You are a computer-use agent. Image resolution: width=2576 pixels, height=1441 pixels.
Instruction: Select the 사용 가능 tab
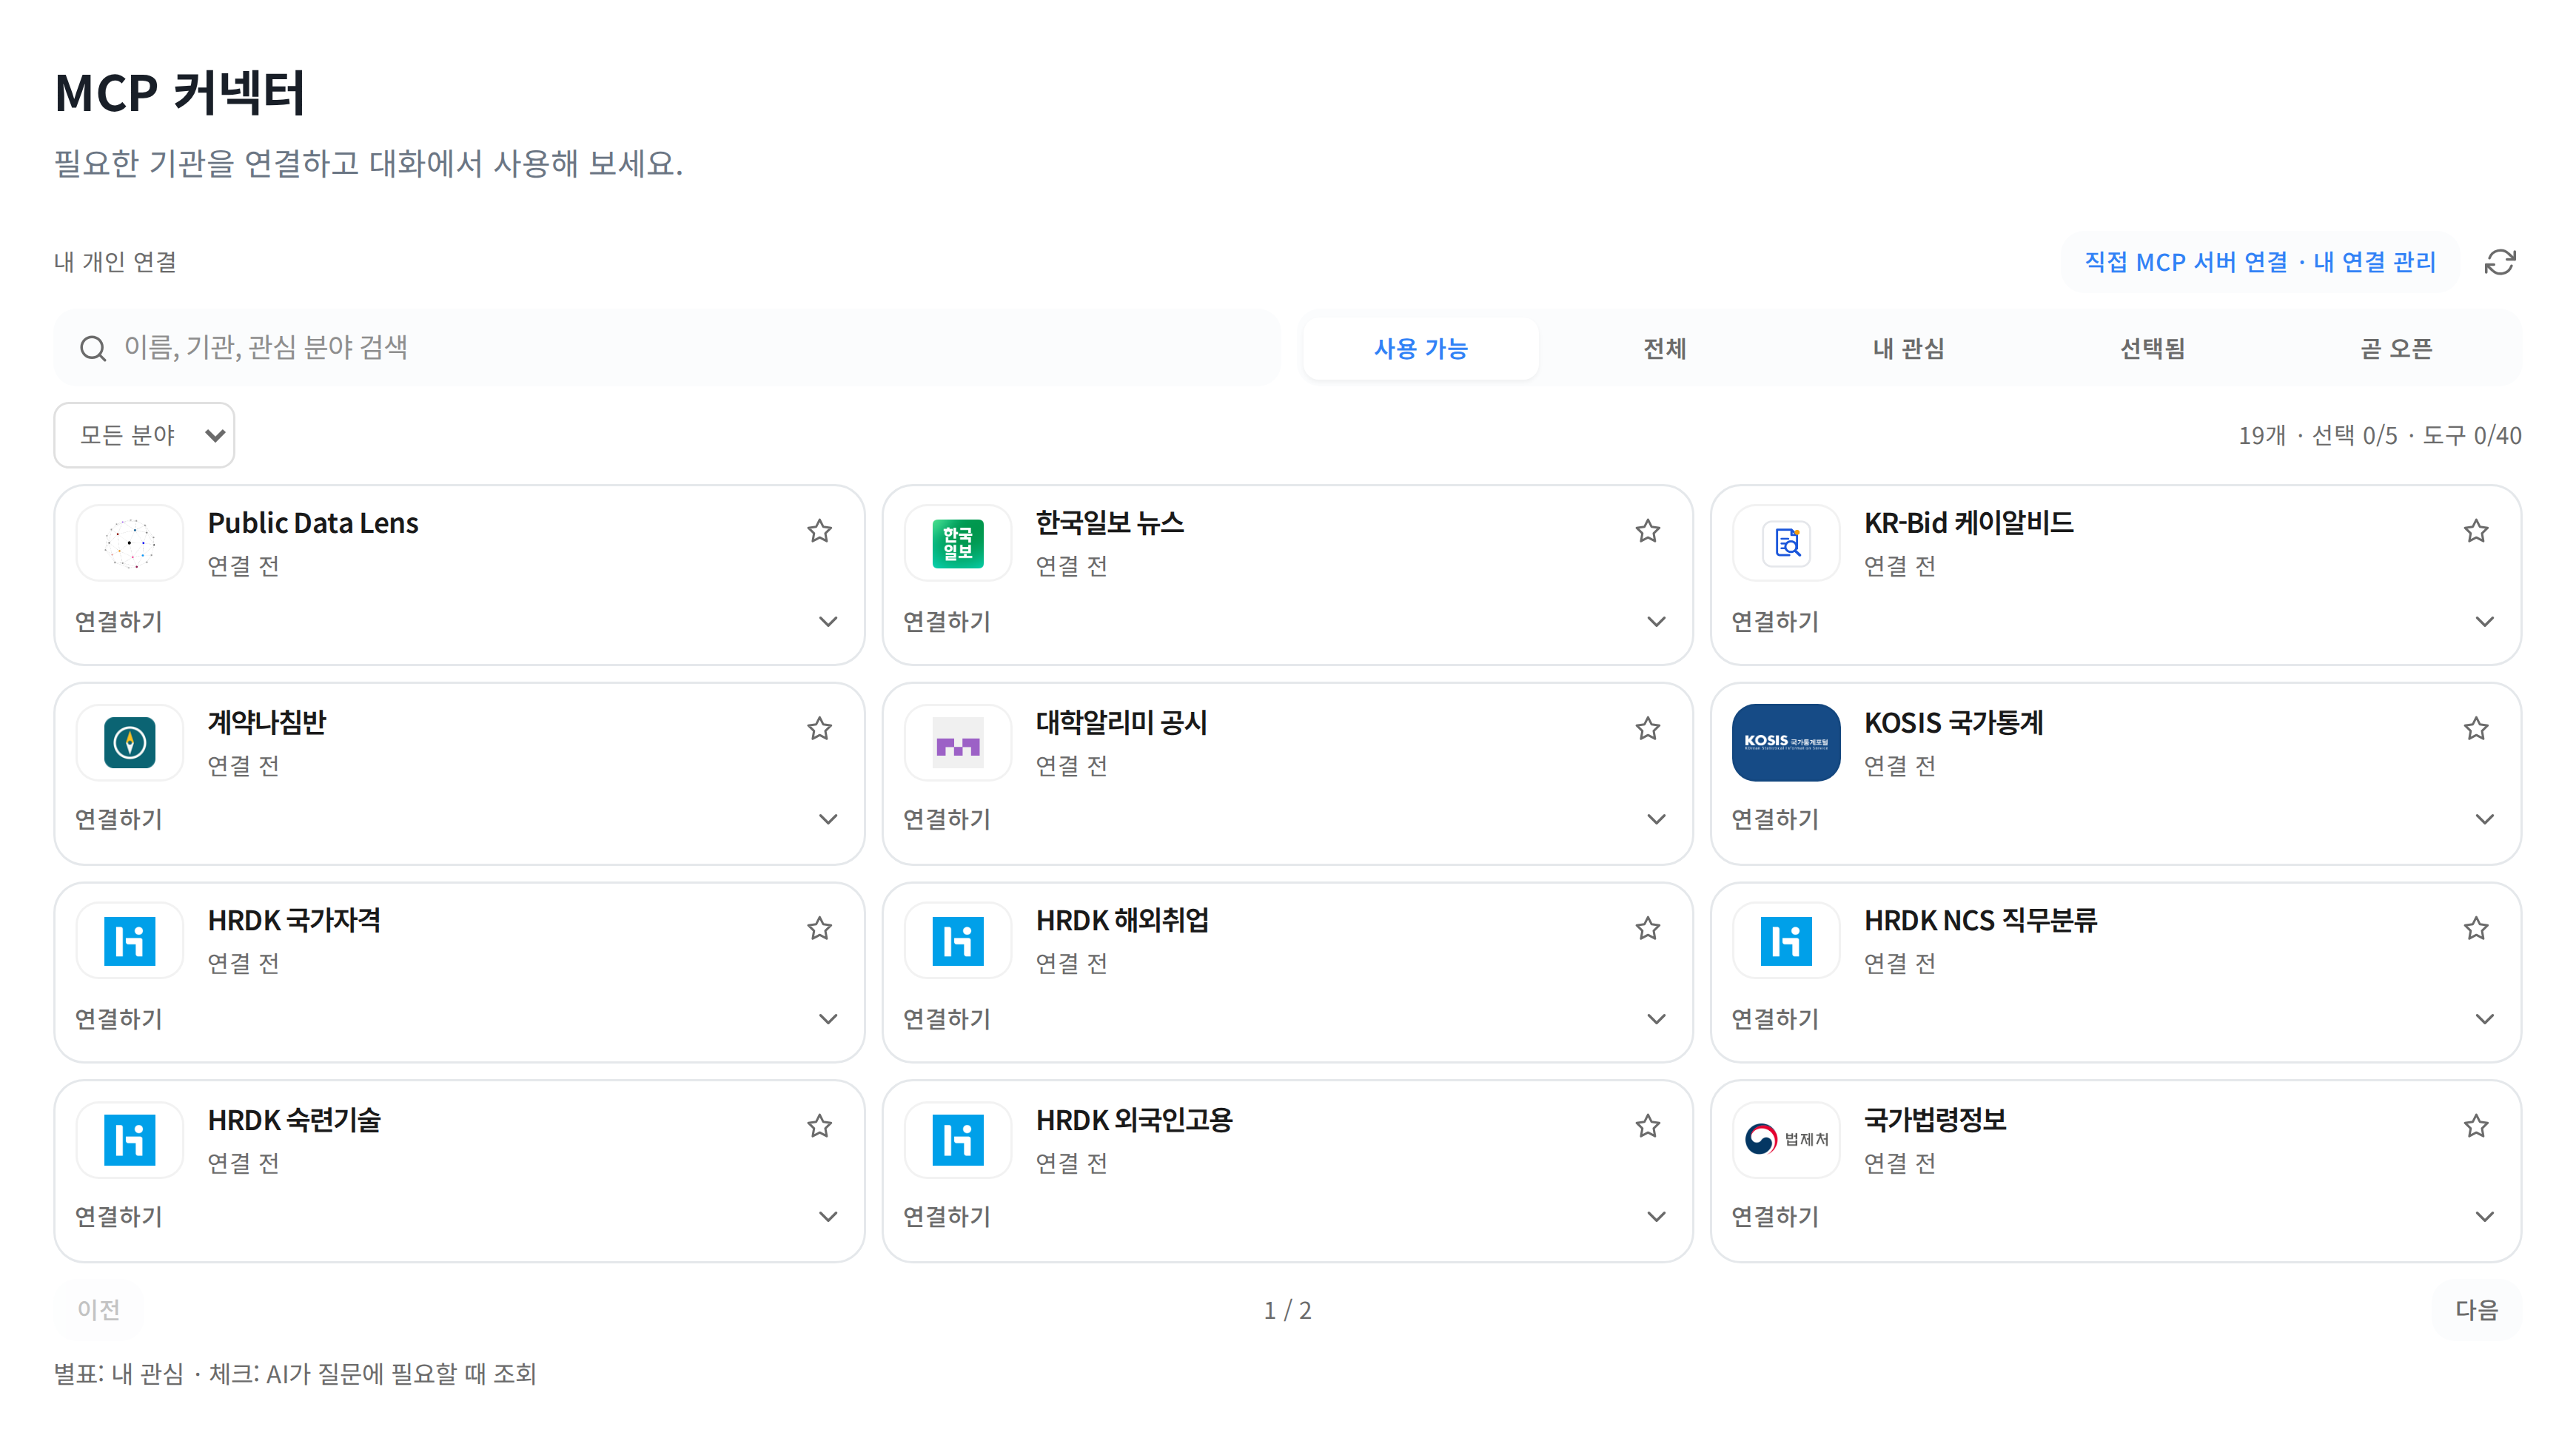click(1420, 349)
